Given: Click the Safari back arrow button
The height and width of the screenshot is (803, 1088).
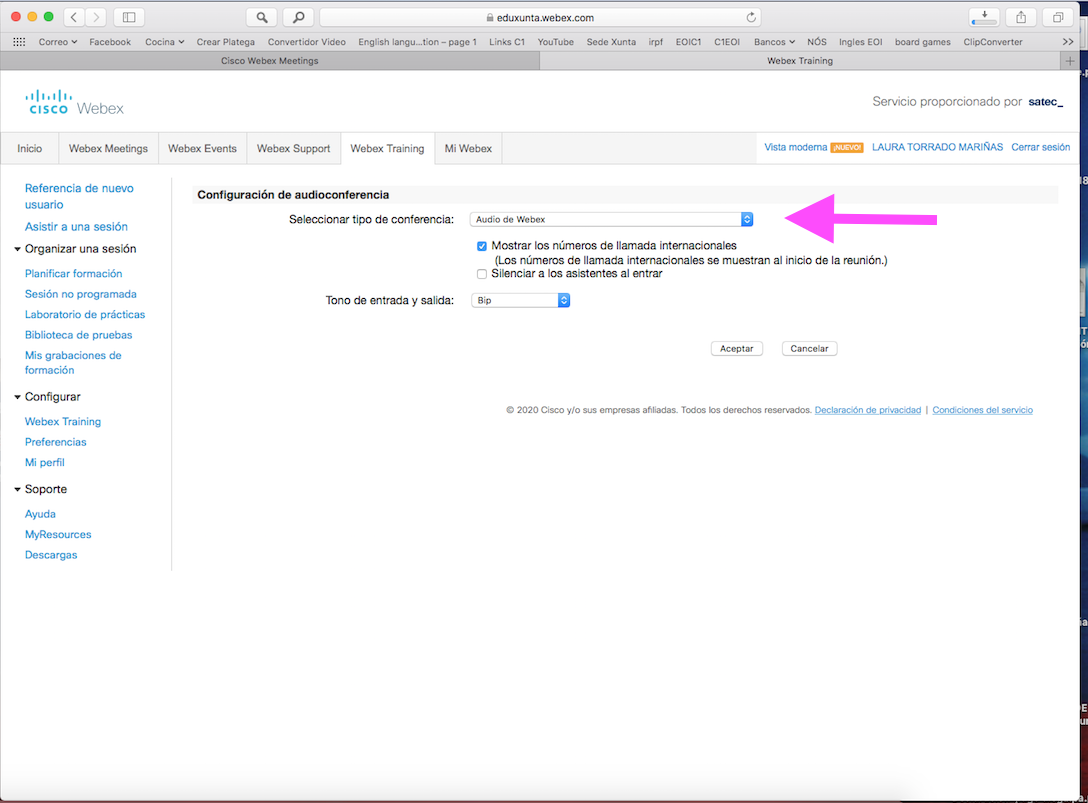Looking at the screenshot, I should click(x=75, y=17).
